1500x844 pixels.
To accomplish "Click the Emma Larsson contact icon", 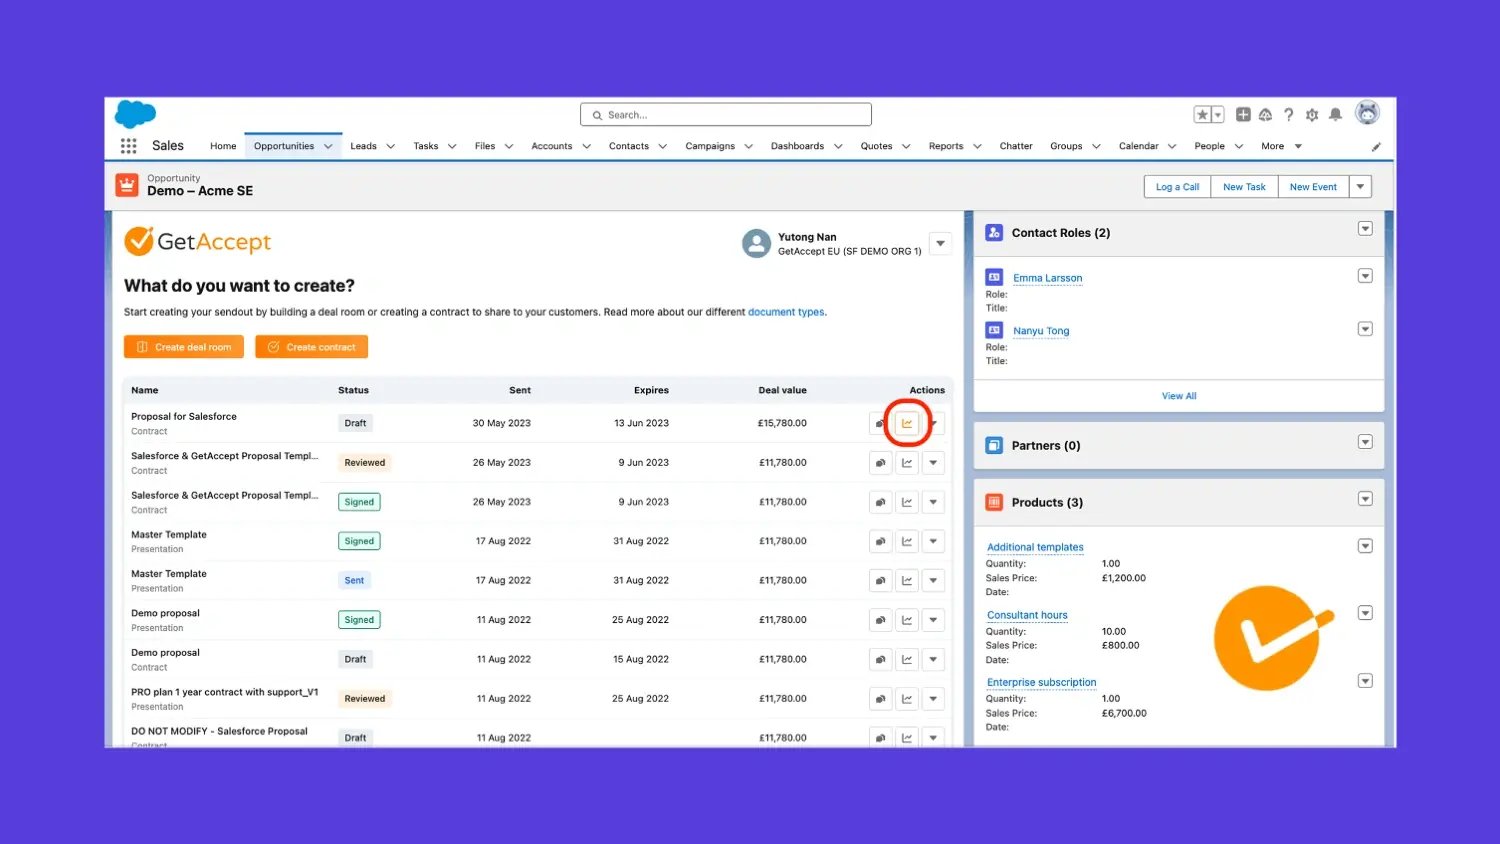I will tap(994, 277).
